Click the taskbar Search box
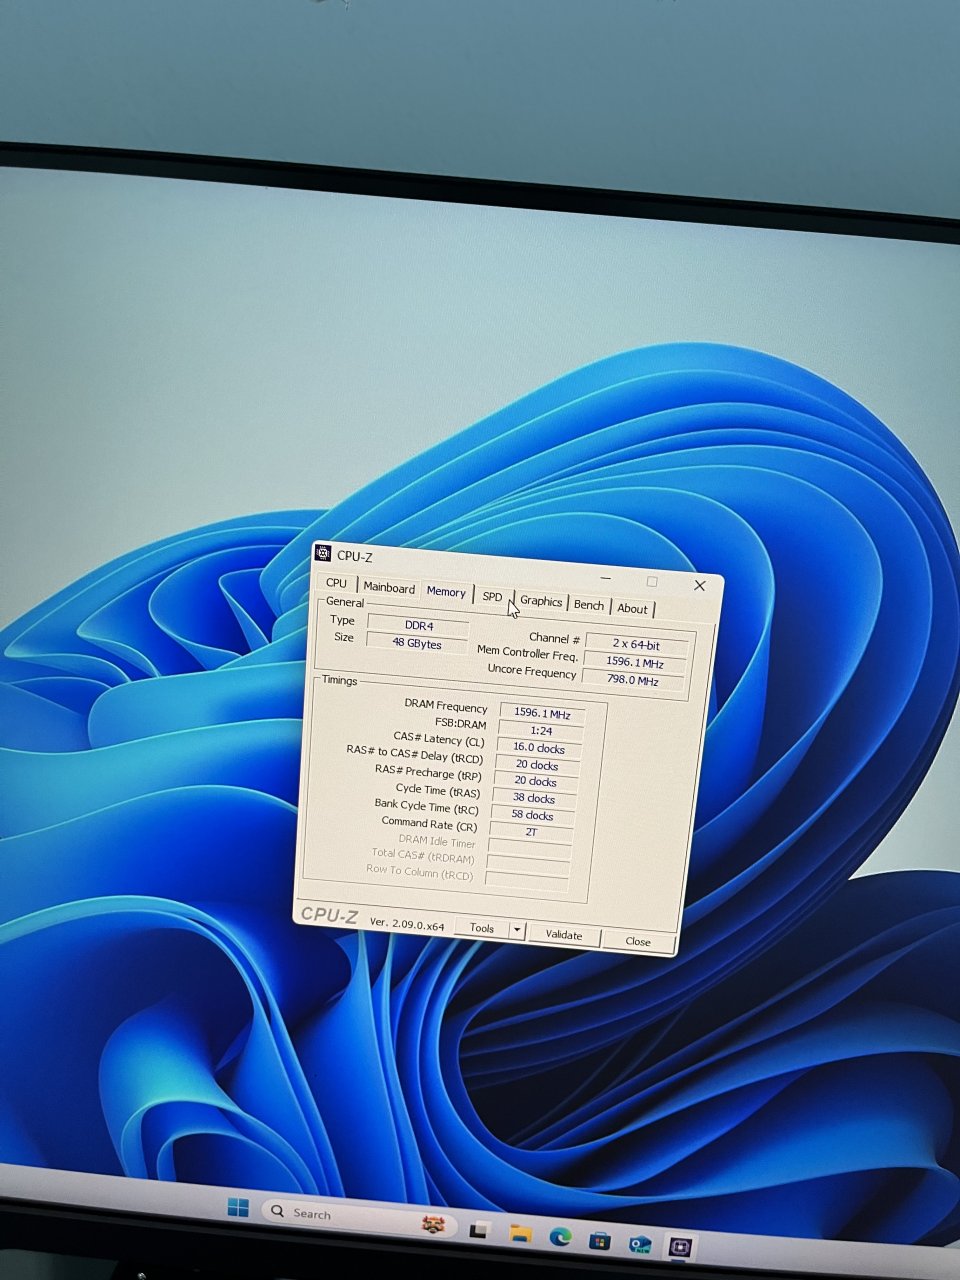Image resolution: width=960 pixels, height=1280 pixels. 330,1214
